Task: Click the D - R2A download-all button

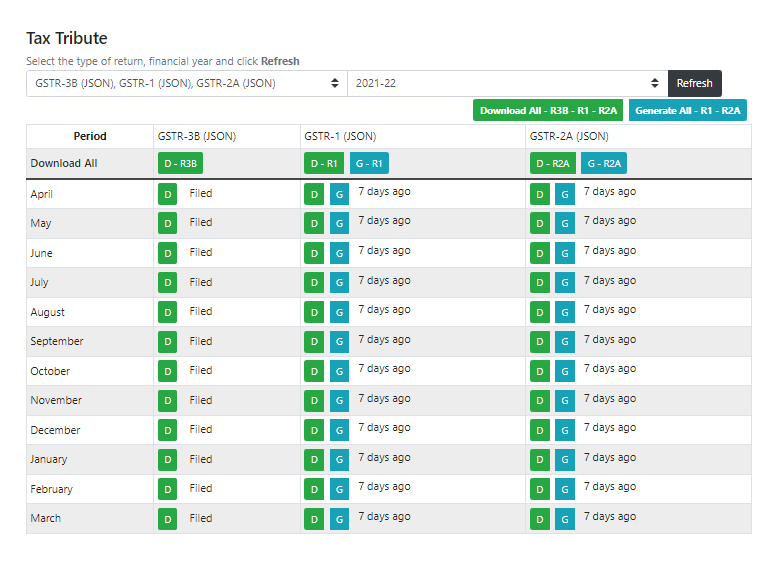Action: 553,164
